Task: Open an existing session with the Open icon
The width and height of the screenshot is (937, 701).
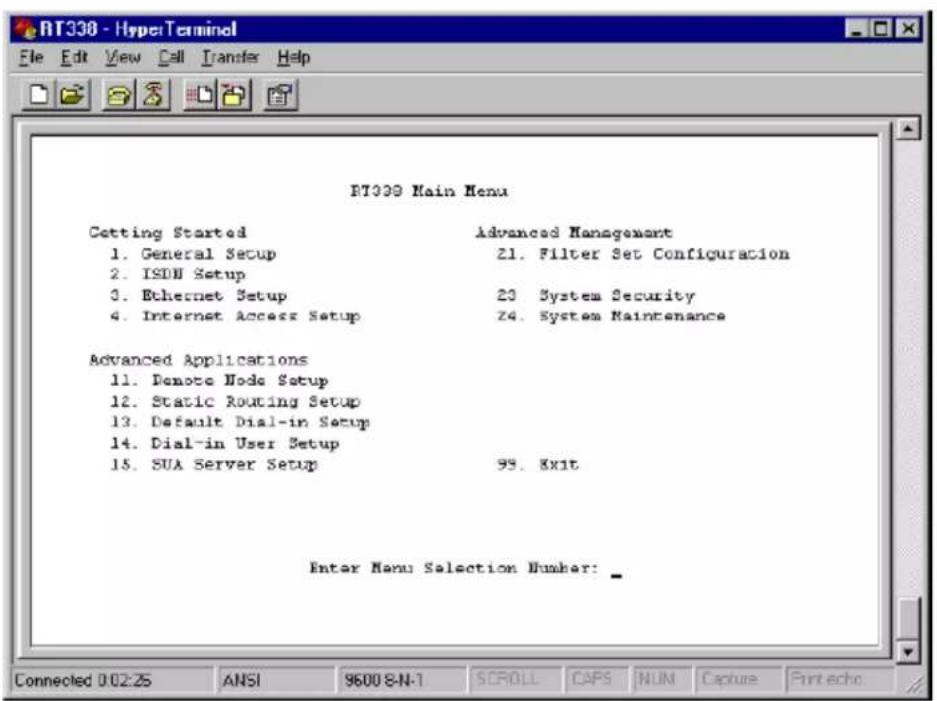Action: point(73,95)
